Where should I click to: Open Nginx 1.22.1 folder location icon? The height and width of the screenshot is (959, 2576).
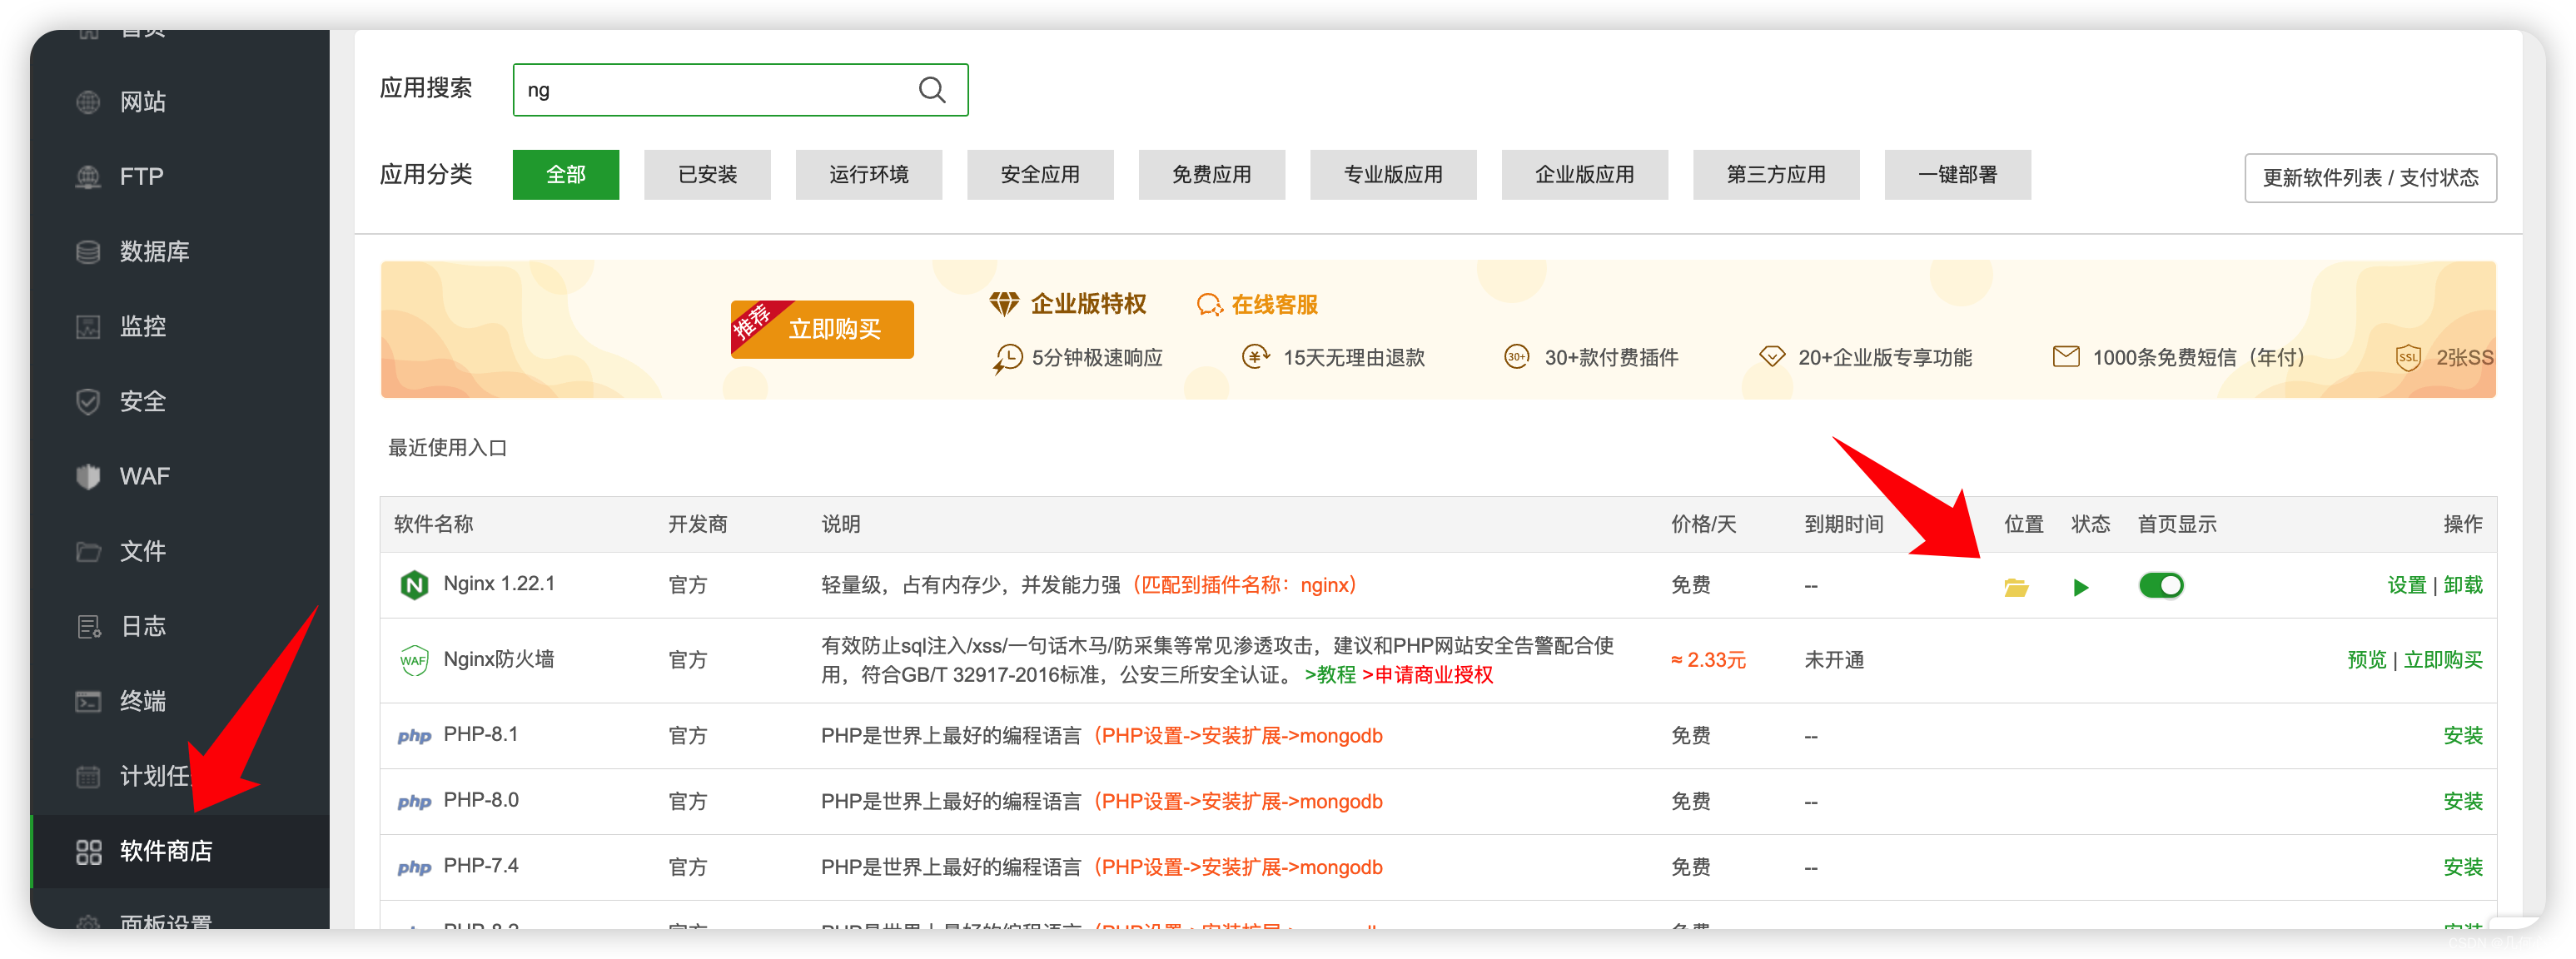pyautogui.click(x=2015, y=587)
